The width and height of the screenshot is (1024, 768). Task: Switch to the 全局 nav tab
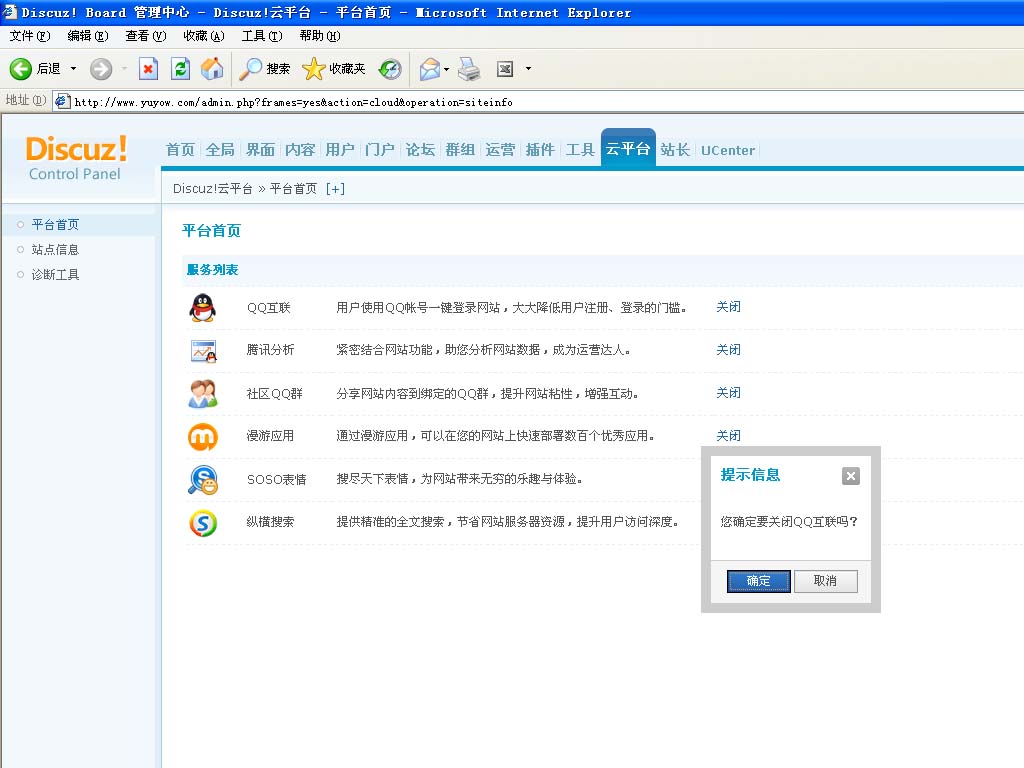coord(220,150)
